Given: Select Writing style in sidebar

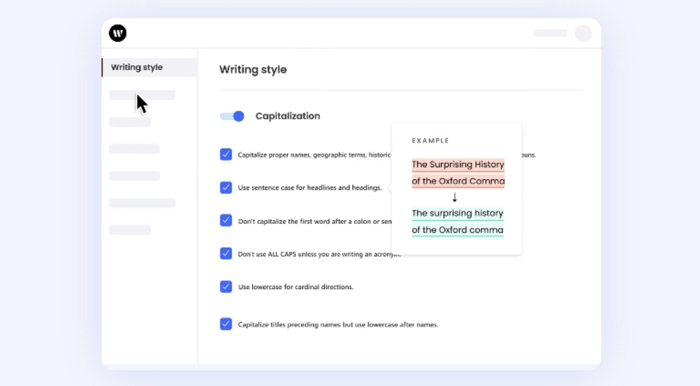Looking at the screenshot, I should 150,67.
